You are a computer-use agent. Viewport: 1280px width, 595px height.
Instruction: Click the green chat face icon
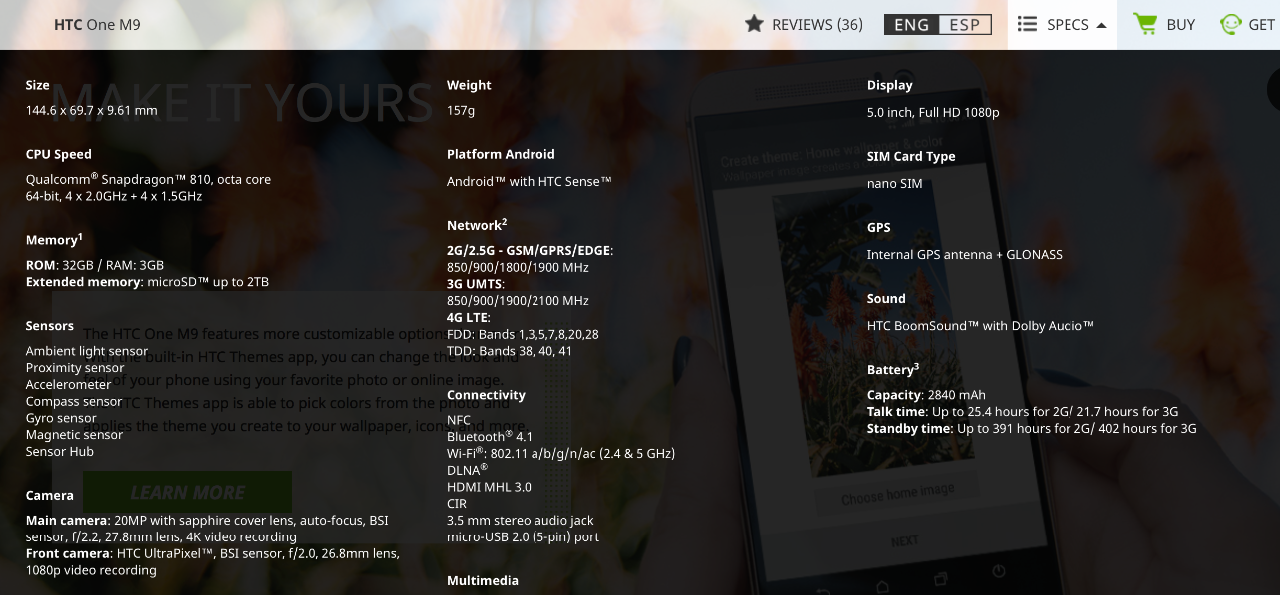1231,24
